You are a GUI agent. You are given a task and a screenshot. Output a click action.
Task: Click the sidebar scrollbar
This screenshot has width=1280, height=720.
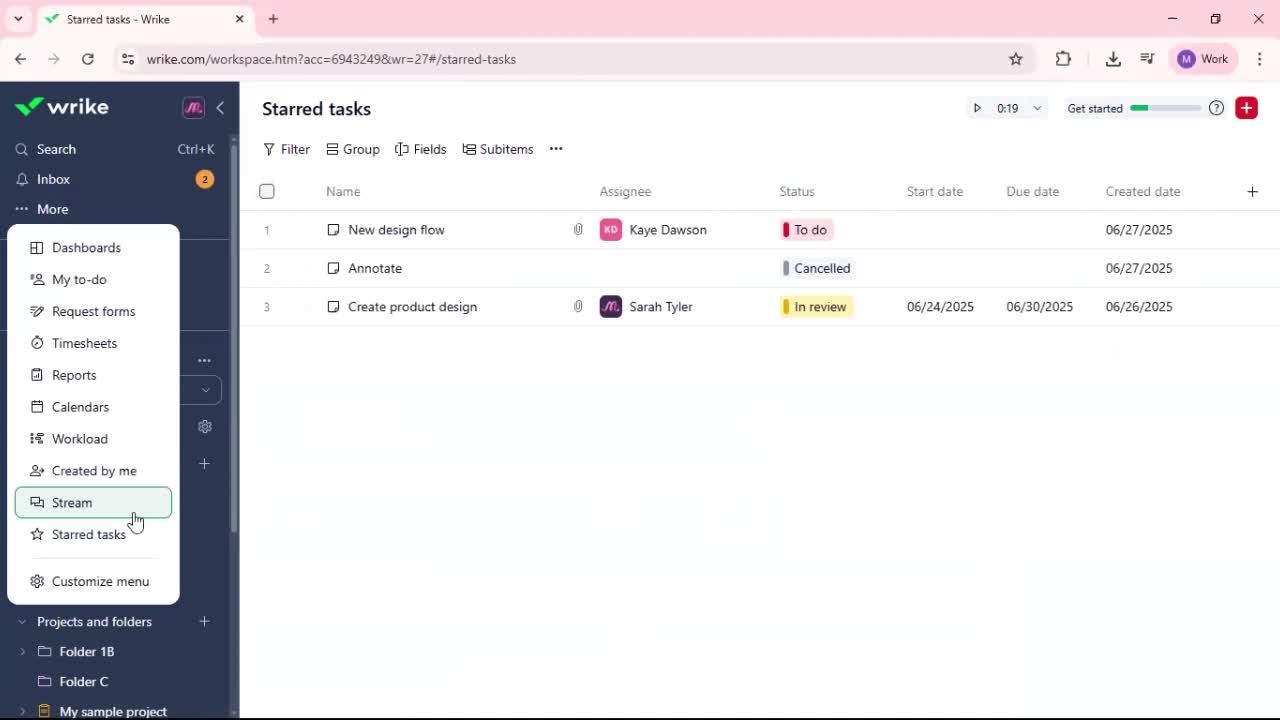234,340
